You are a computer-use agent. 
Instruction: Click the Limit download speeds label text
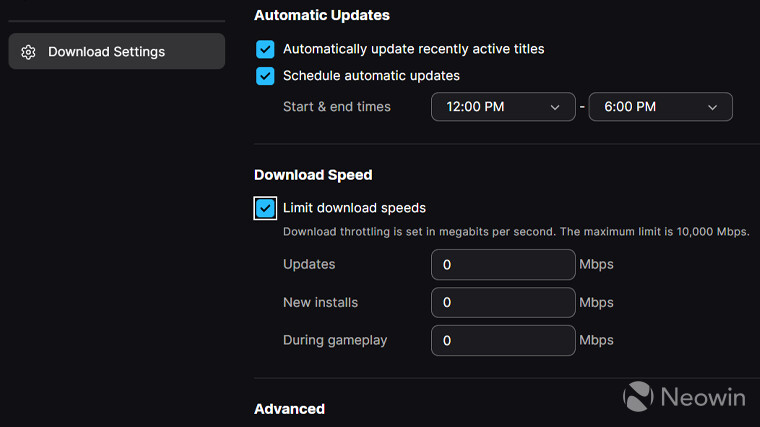click(x=354, y=208)
